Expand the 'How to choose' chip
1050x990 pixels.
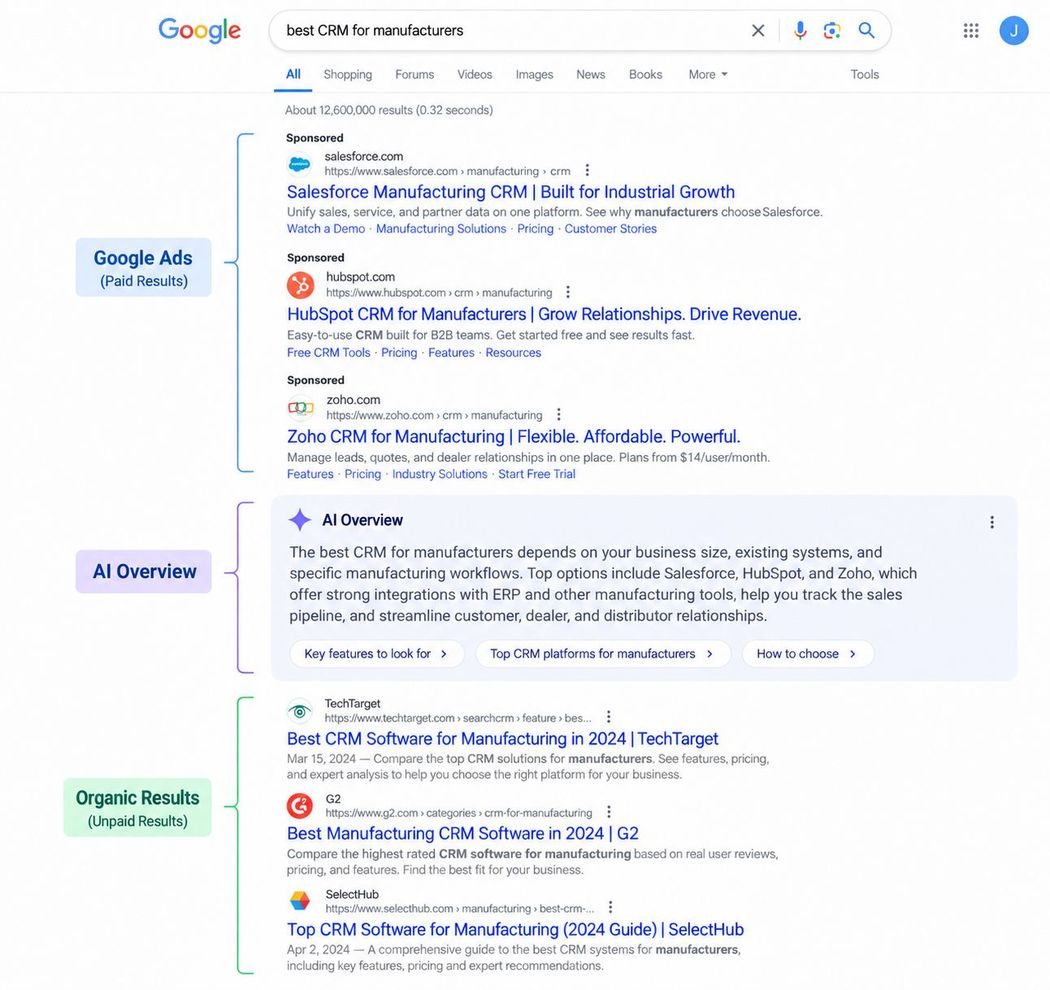point(808,654)
